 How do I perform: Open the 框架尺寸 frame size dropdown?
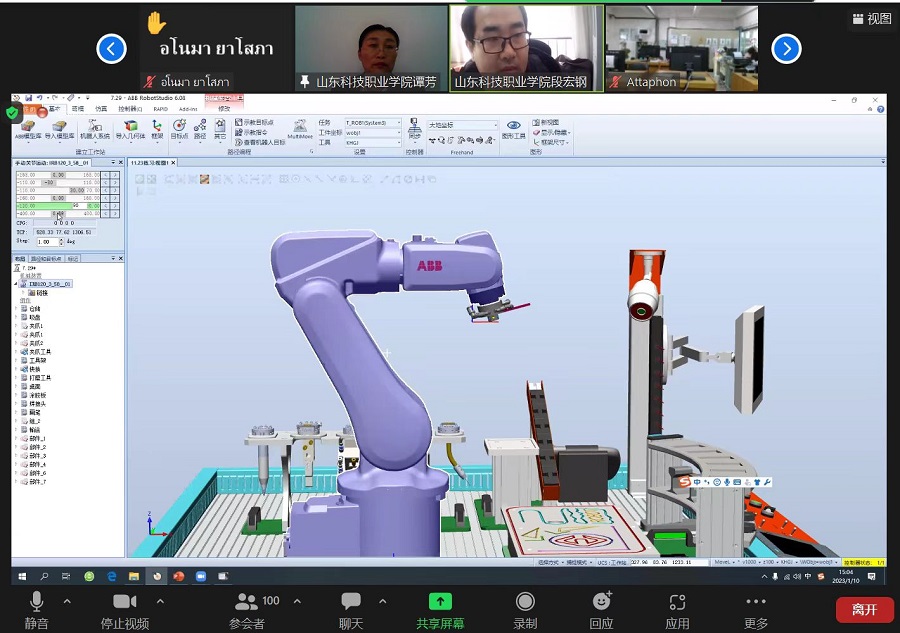pyautogui.click(x=551, y=142)
